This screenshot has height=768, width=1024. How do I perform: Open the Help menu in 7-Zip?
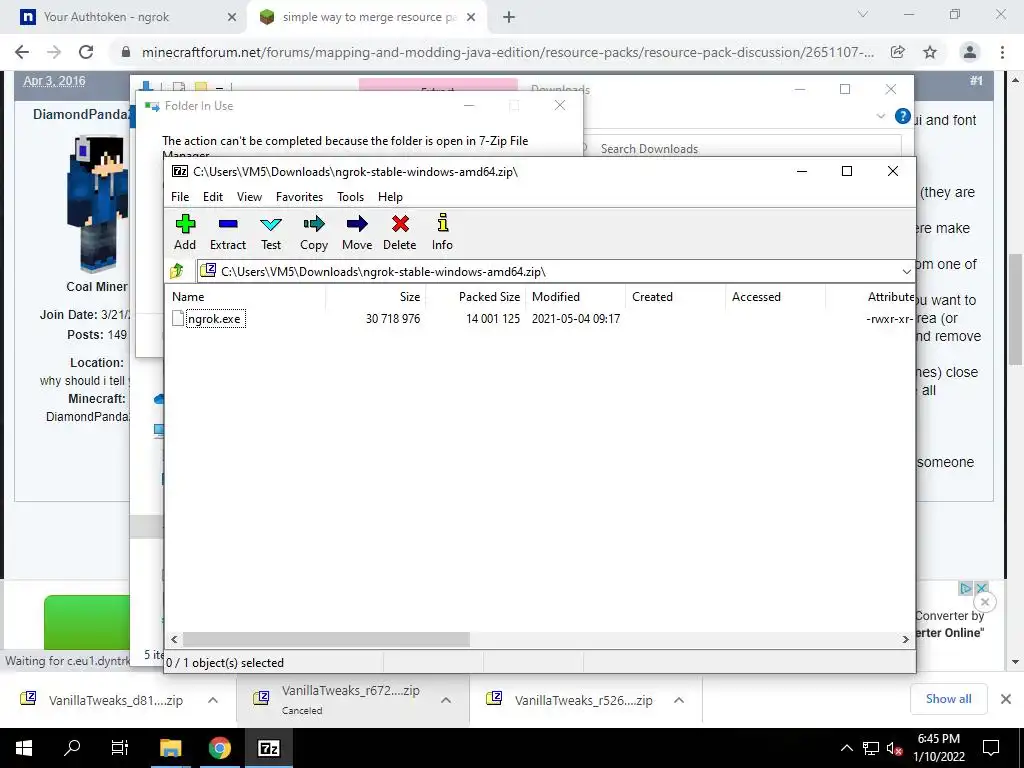(x=390, y=197)
